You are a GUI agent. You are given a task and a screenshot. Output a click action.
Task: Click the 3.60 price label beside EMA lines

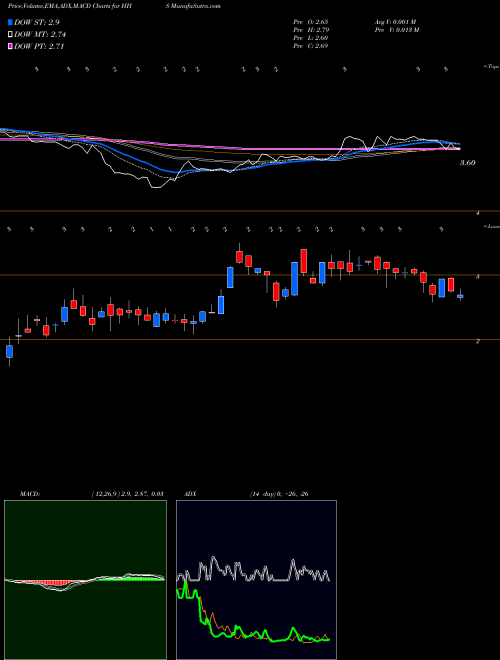coord(467,163)
